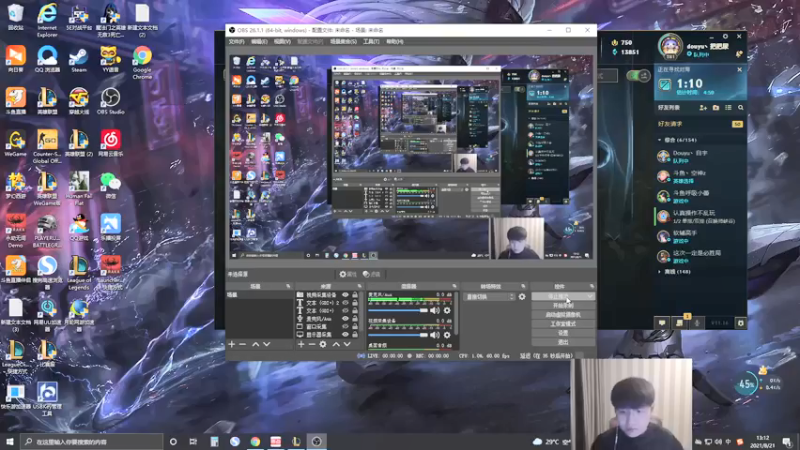Toggle the green switch in League client
800x450 pixels.
[x=638, y=76]
